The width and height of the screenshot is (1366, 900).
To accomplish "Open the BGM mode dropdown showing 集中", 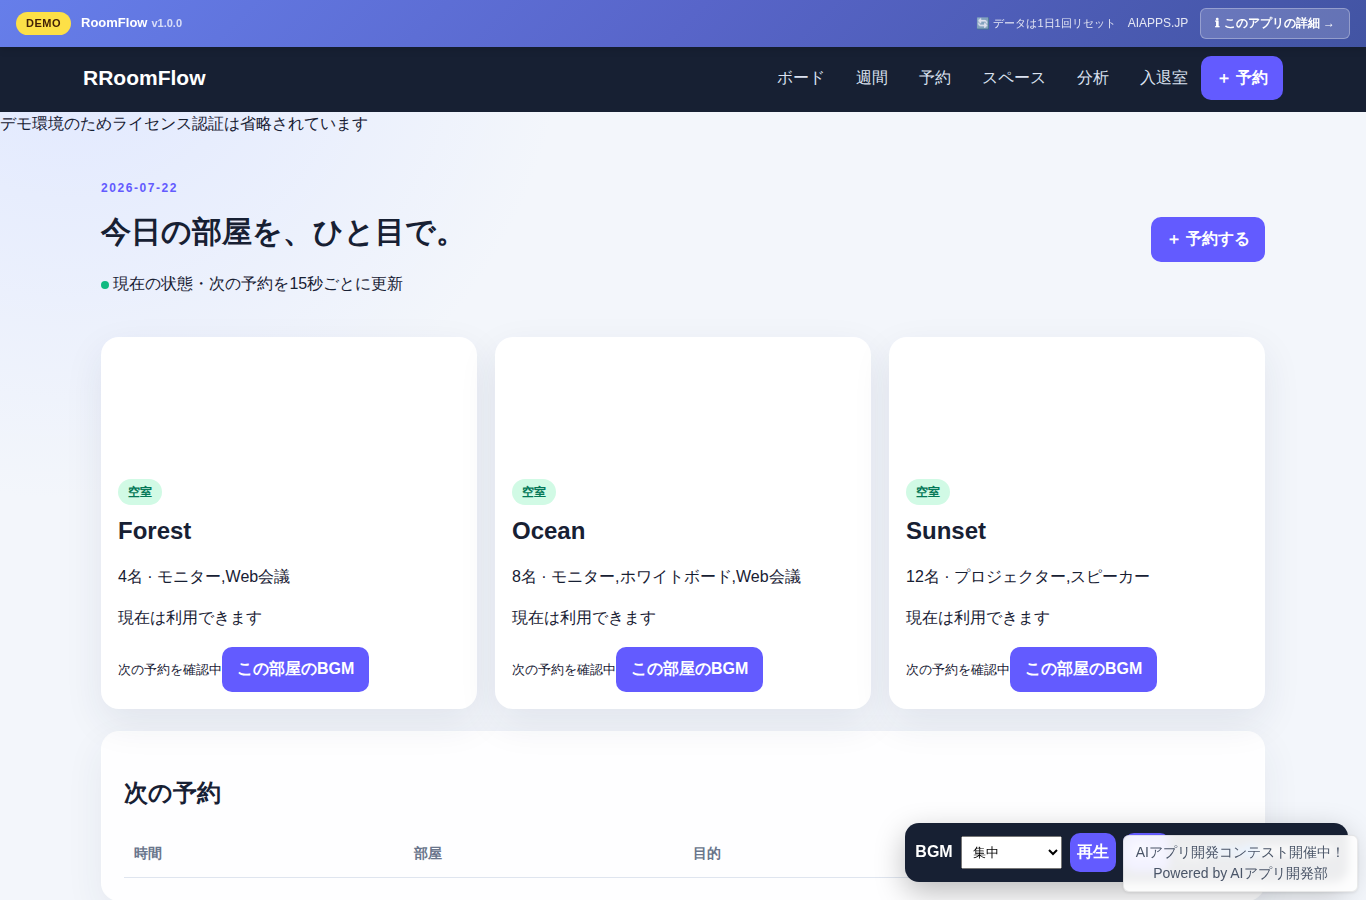I will coord(1011,852).
